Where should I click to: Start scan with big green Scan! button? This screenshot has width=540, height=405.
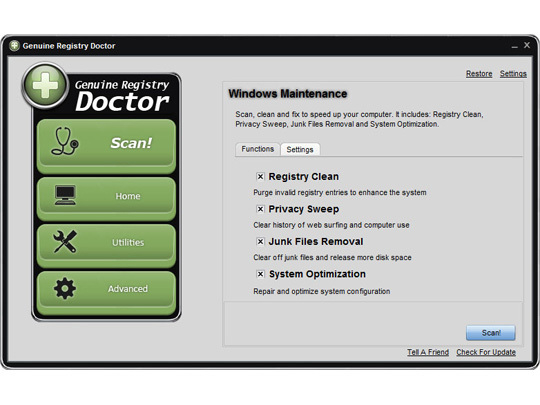coord(106,146)
